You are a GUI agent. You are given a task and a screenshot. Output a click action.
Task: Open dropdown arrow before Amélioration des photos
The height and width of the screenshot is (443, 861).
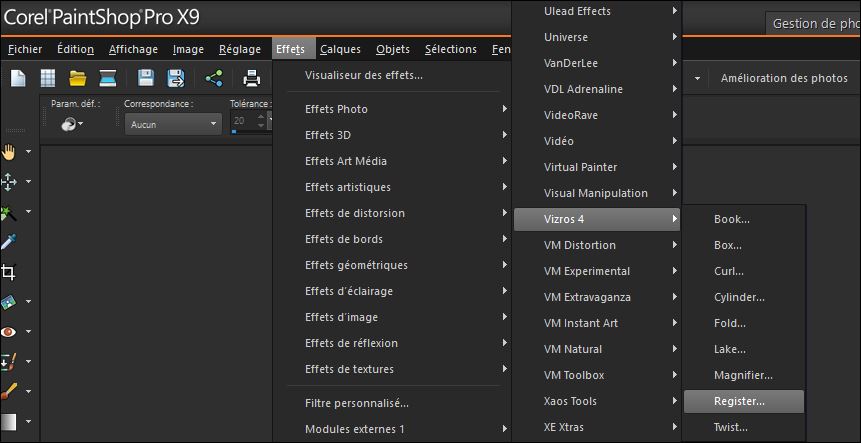pyautogui.click(x=697, y=78)
